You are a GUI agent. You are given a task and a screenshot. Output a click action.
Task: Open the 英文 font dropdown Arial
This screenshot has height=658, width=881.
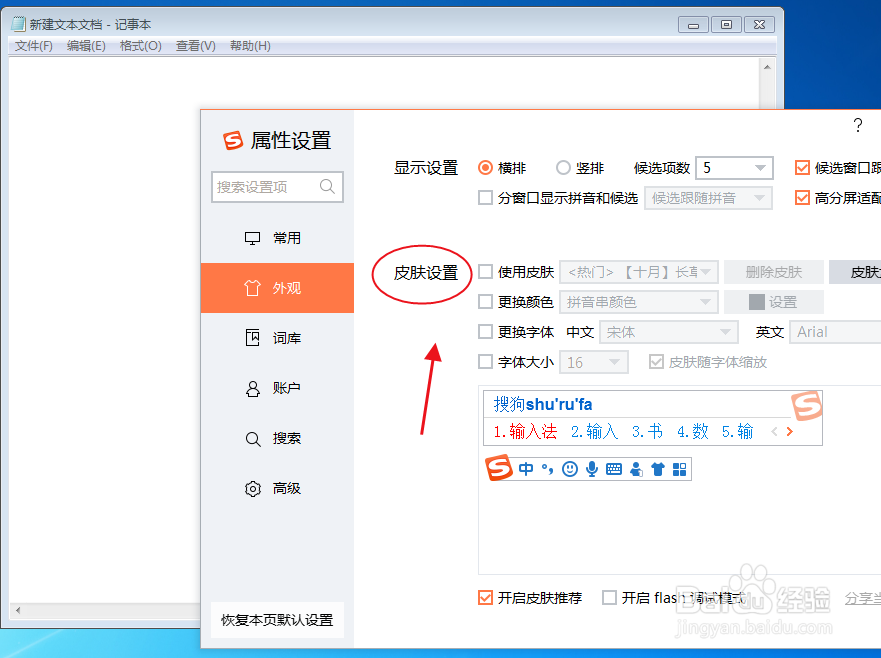[x=835, y=332]
